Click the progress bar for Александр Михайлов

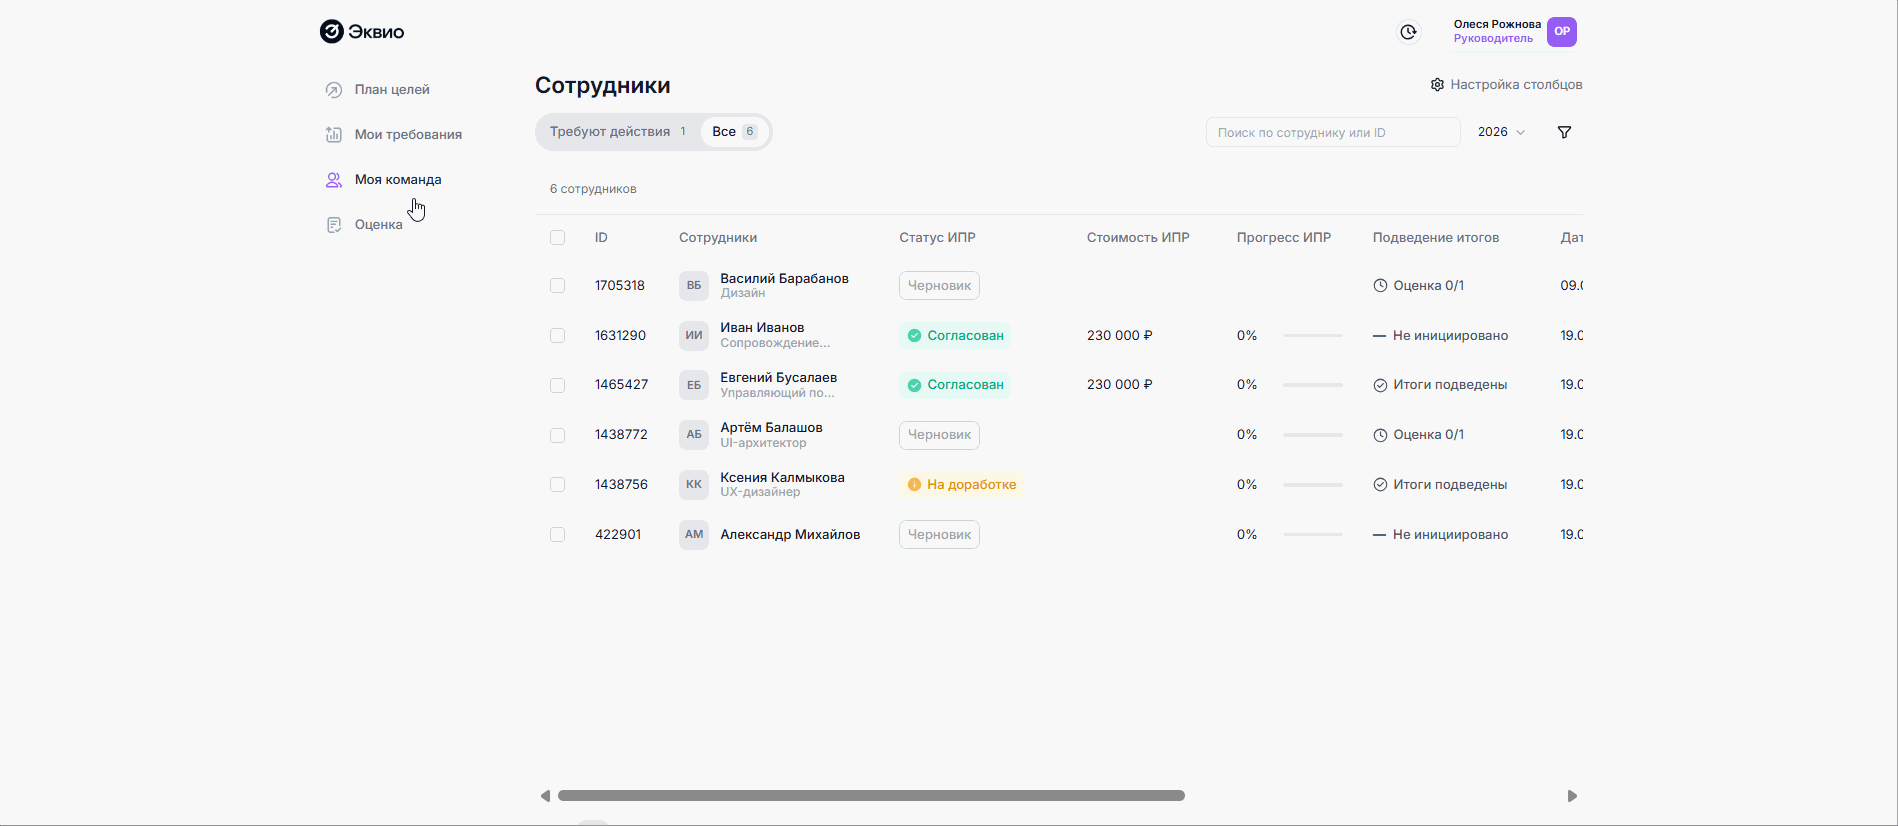[1312, 535]
